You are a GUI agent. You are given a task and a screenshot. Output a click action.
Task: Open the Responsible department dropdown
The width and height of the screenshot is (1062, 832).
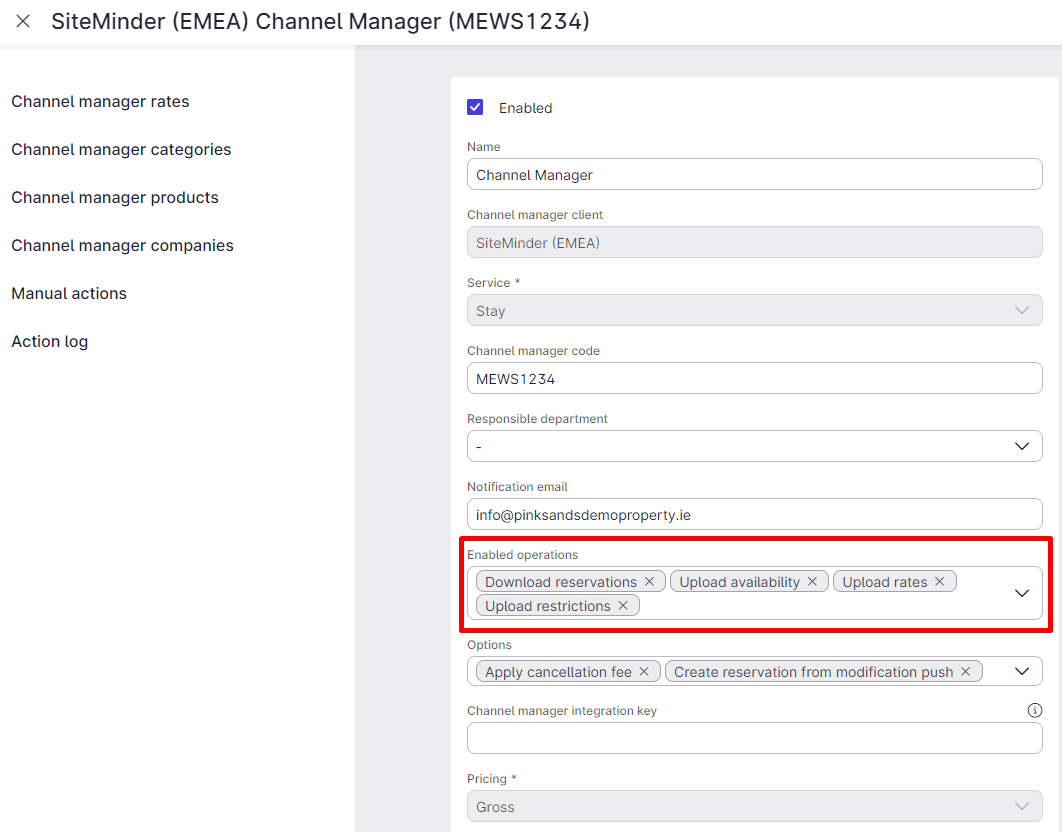point(1022,446)
